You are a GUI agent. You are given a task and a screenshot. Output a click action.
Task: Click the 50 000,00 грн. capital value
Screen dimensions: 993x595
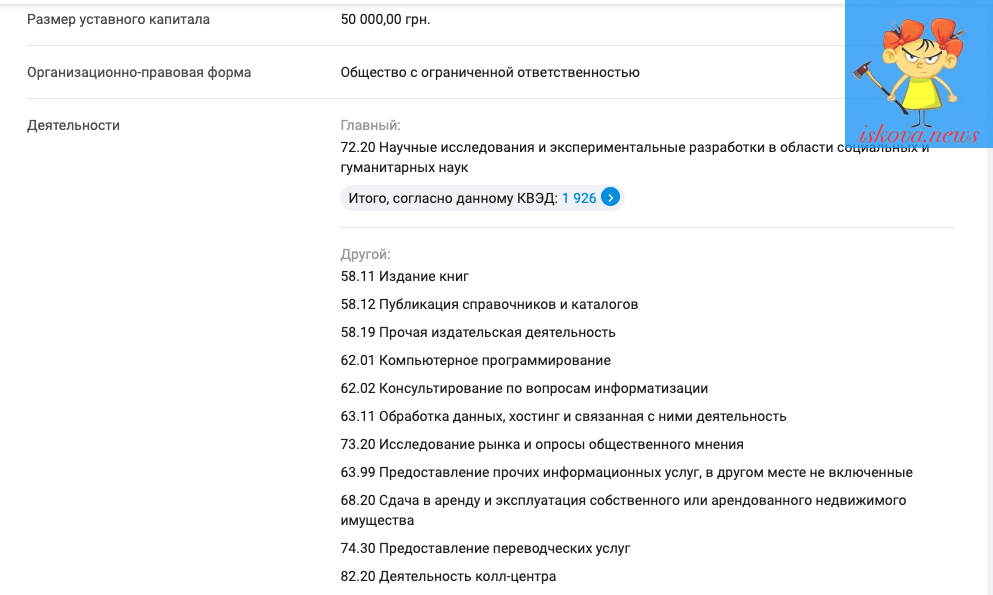point(385,19)
